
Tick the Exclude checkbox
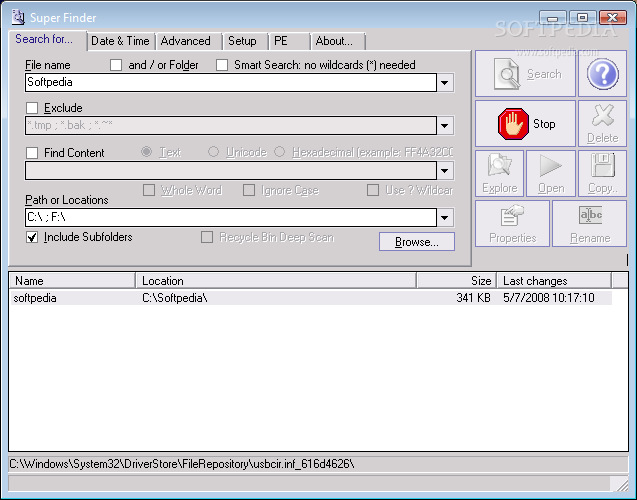click(x=32, y=108)
